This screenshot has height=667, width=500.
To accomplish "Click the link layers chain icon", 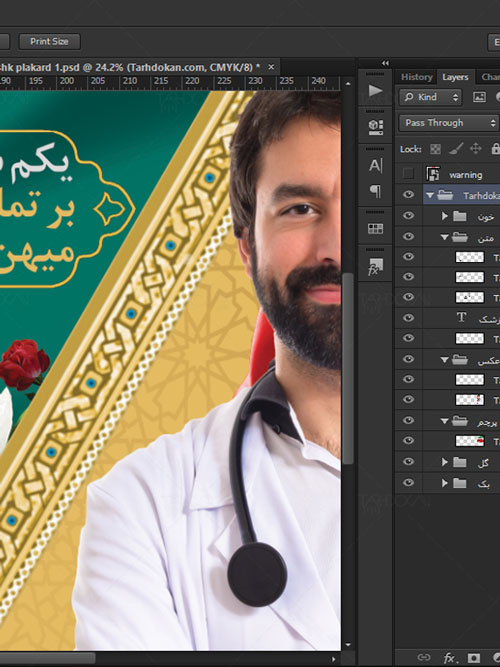I will (424, 657).
